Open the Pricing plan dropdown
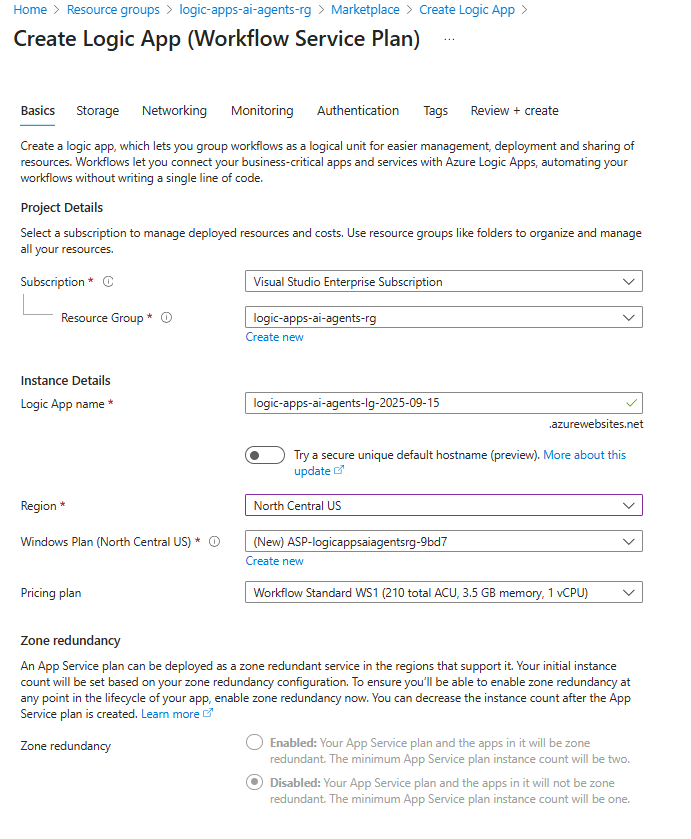 point(630,592)
